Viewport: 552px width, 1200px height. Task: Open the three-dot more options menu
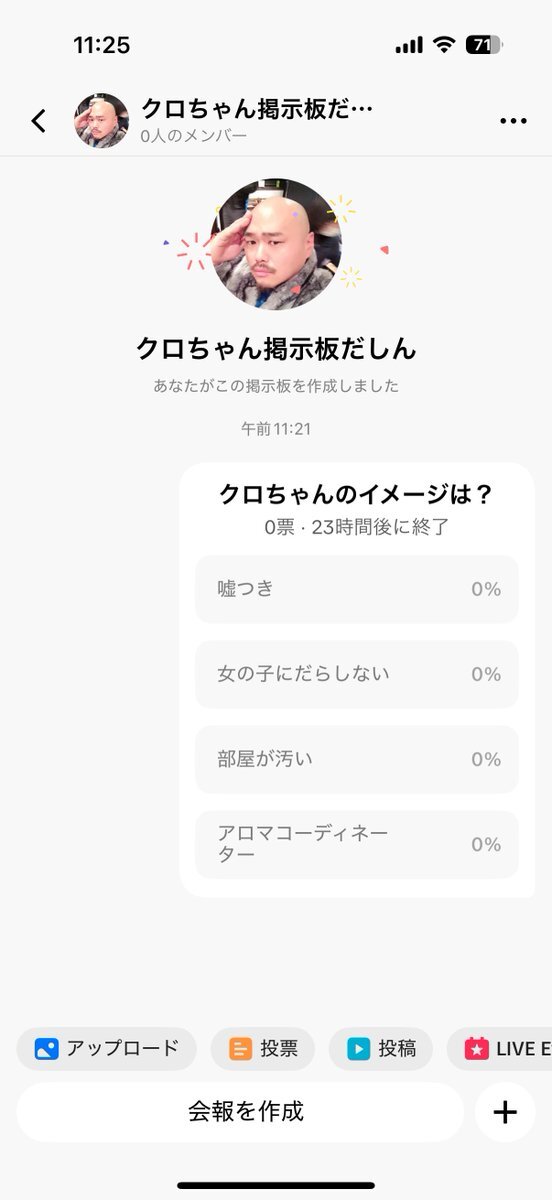(513, 121)
